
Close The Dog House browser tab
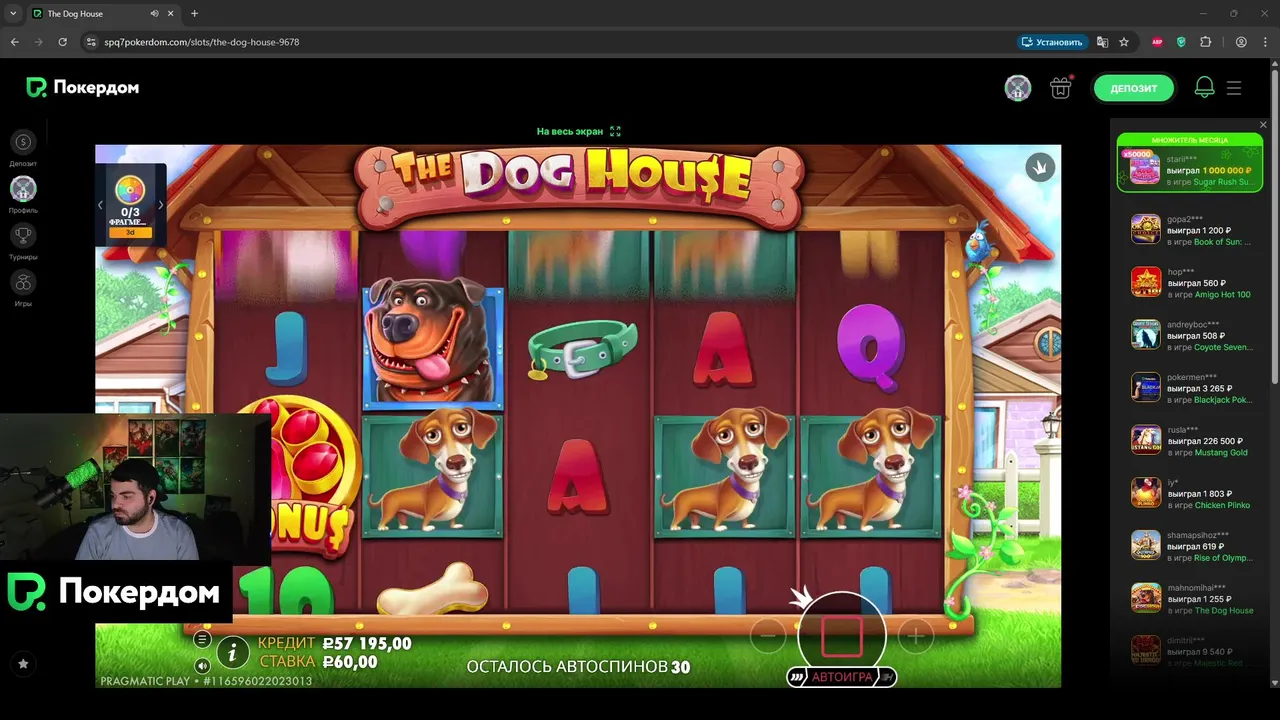coord(171,14)
